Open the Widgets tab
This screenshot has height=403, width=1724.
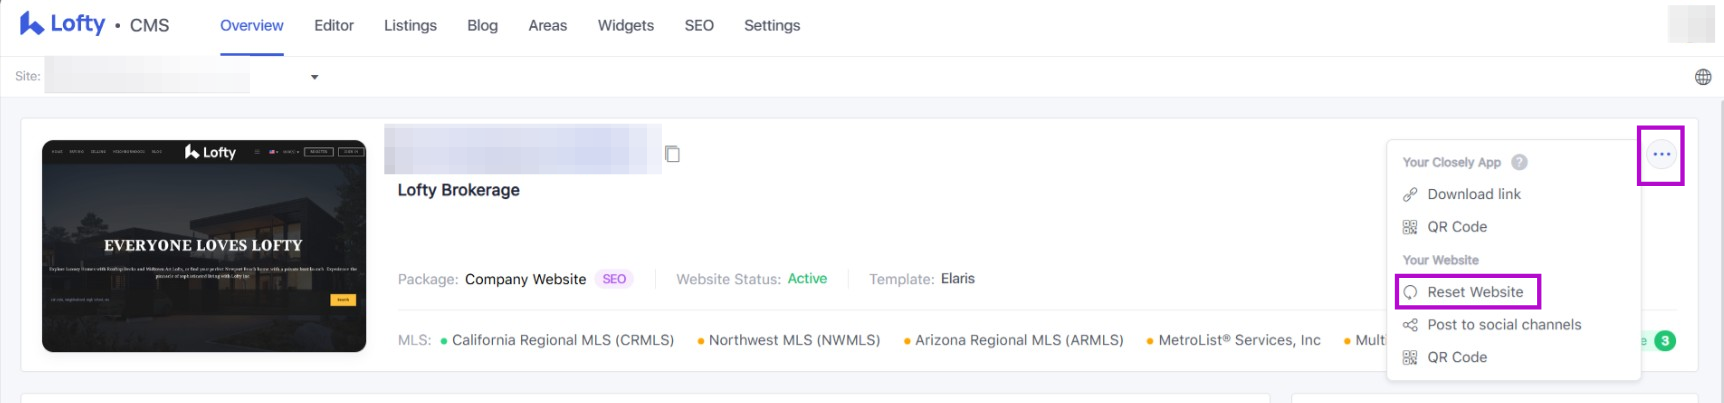click(626, 26)
